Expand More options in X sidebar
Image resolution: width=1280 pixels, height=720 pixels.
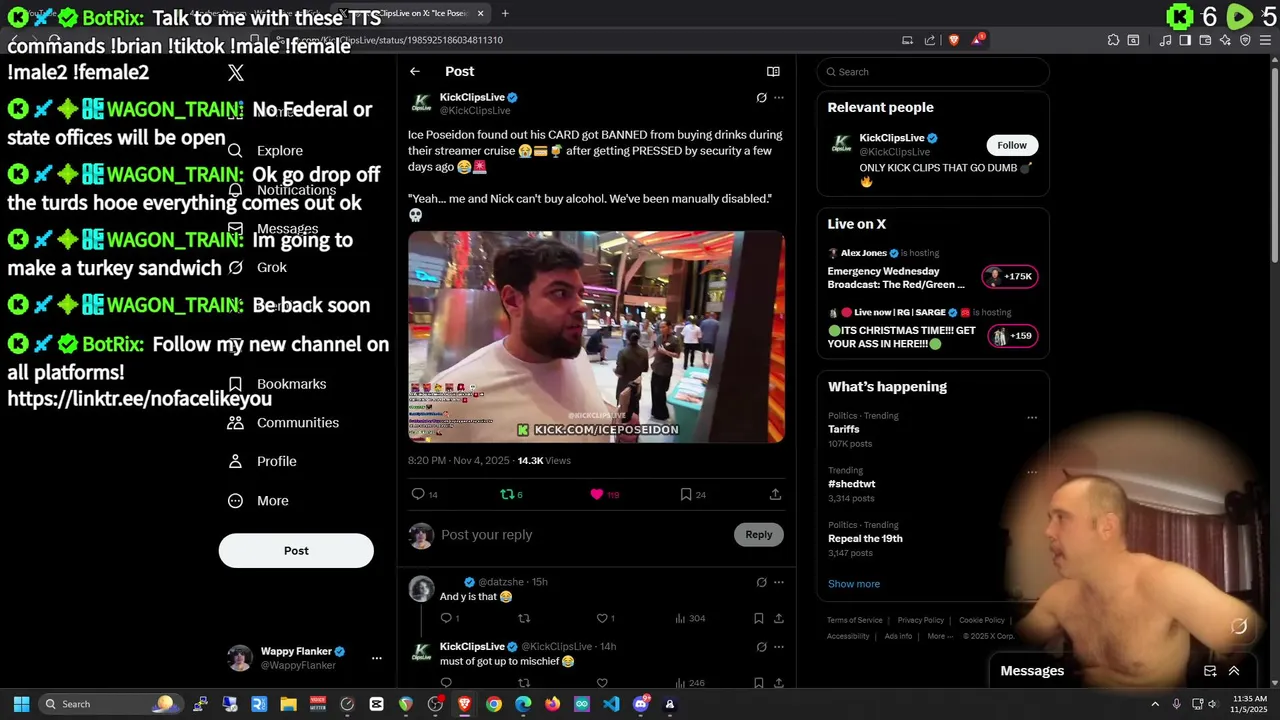(258, 500)
